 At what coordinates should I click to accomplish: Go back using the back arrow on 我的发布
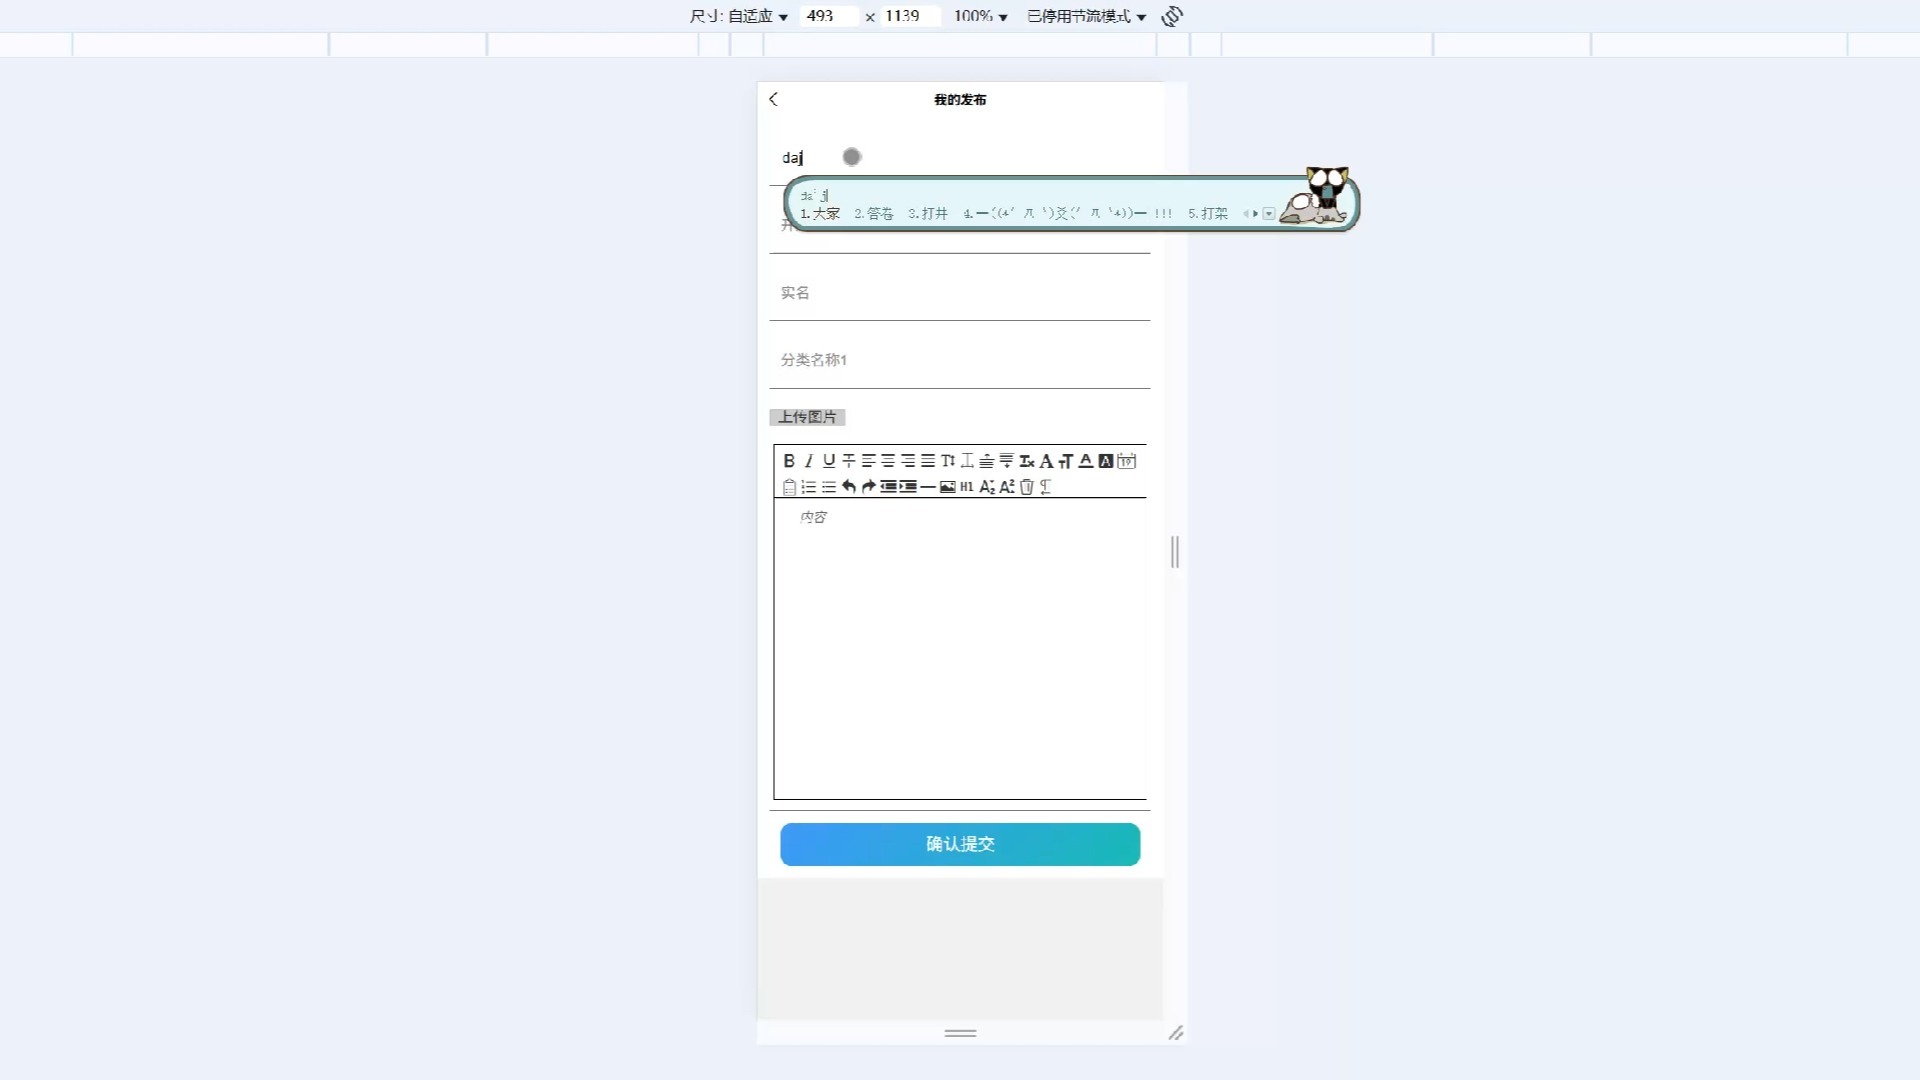coord(774,99)
